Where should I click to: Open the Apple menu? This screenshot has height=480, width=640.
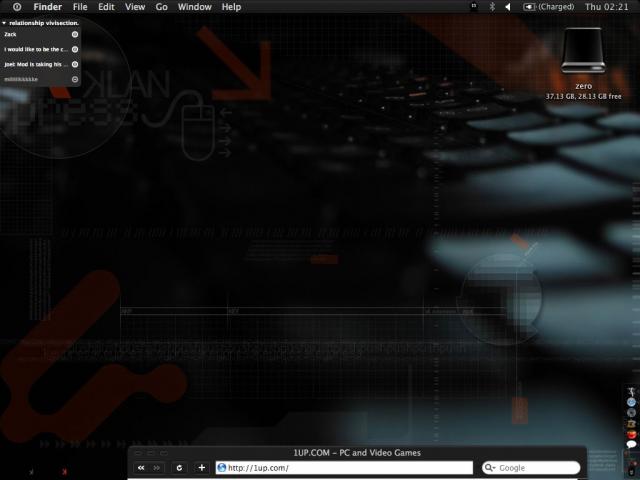coord(17,7)
